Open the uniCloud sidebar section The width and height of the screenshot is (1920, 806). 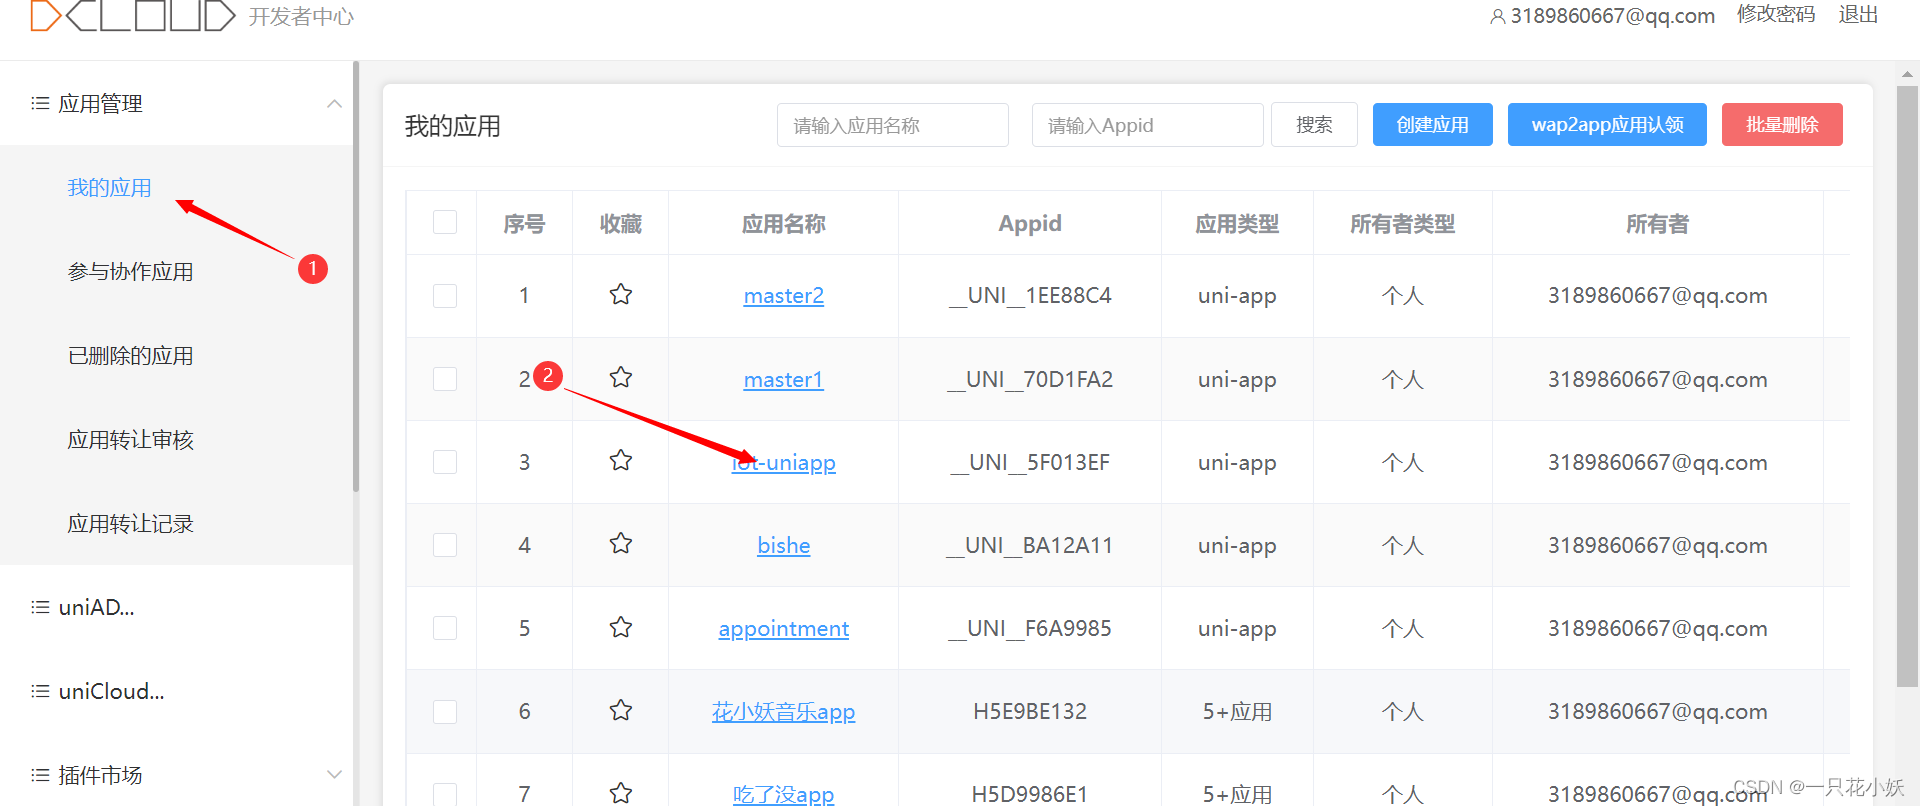(x=111, y=691)
